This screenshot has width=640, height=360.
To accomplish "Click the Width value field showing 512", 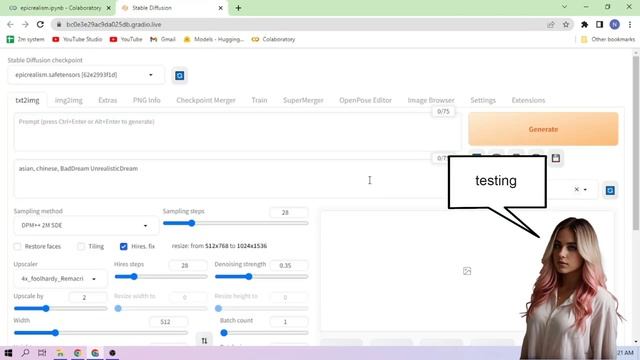I will coord(168,322).
